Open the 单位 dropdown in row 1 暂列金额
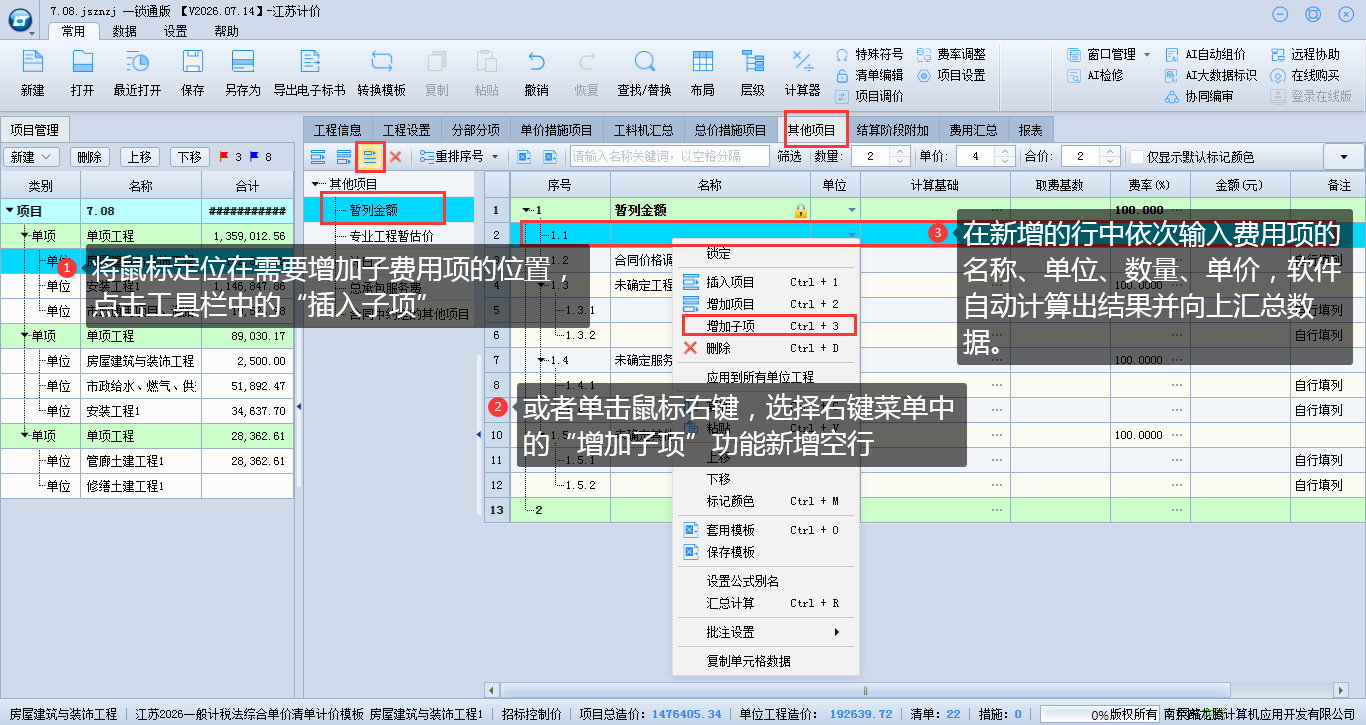 pos(852,210)
